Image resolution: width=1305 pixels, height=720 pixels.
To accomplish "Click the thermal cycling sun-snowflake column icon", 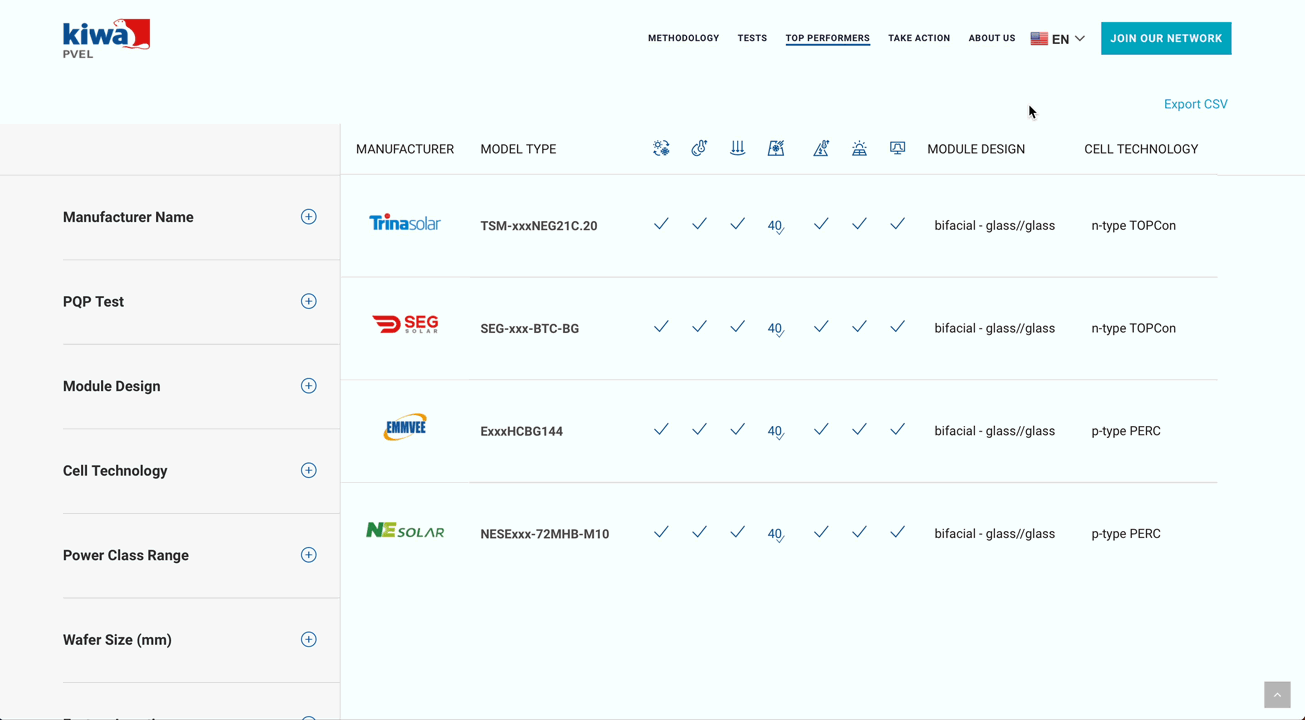I will [x=661, y=148].
